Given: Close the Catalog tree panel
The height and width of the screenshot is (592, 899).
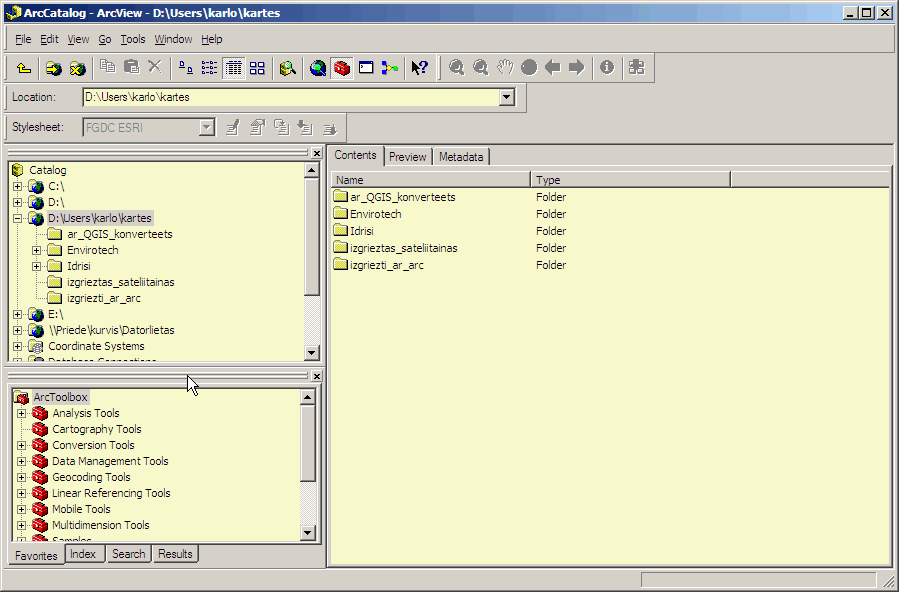Looking at the screenshot, I should coord(316,153).
